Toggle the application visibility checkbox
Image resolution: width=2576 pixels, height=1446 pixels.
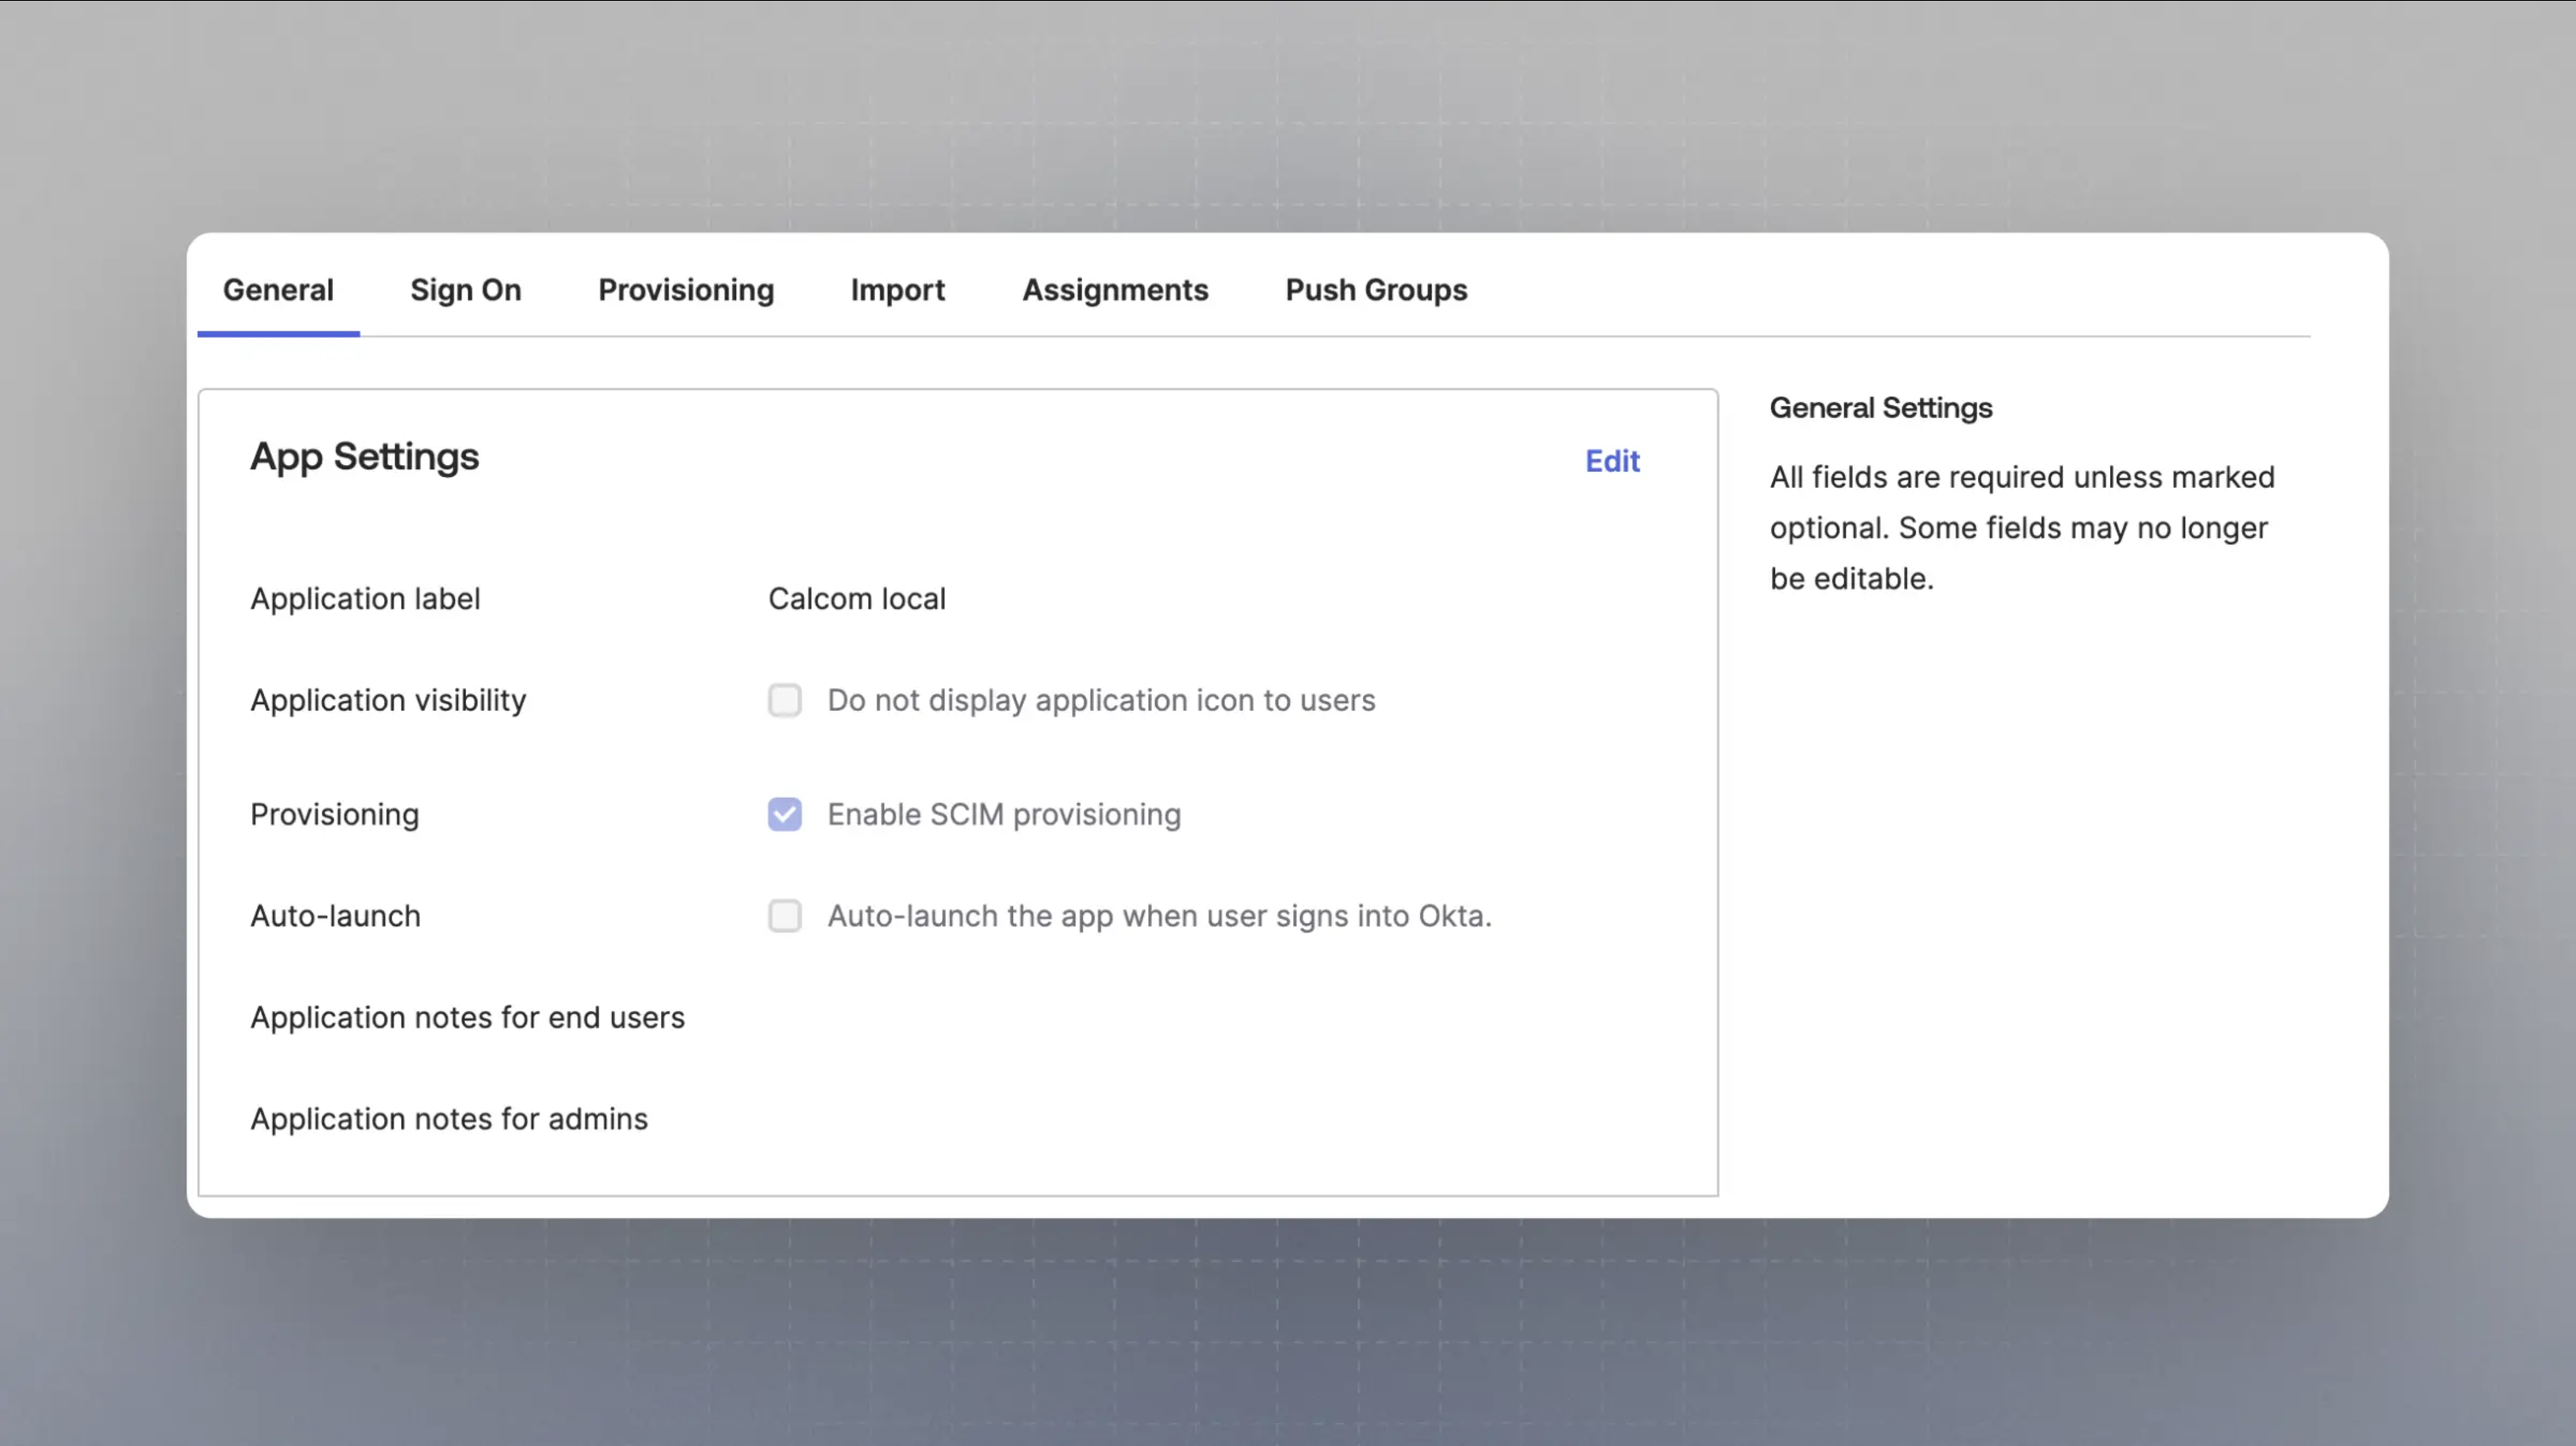(x=785, y=700)
